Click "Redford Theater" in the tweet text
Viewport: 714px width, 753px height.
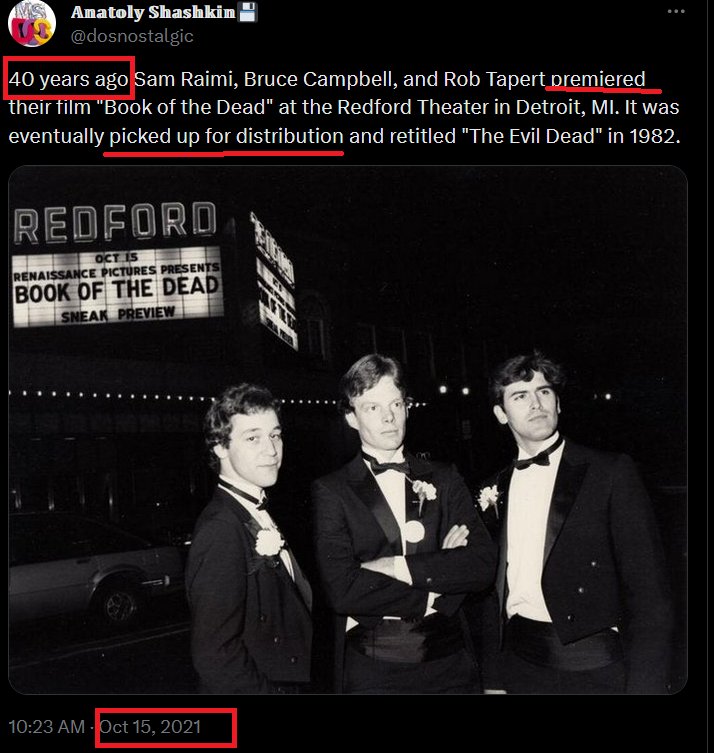(413, 107)
